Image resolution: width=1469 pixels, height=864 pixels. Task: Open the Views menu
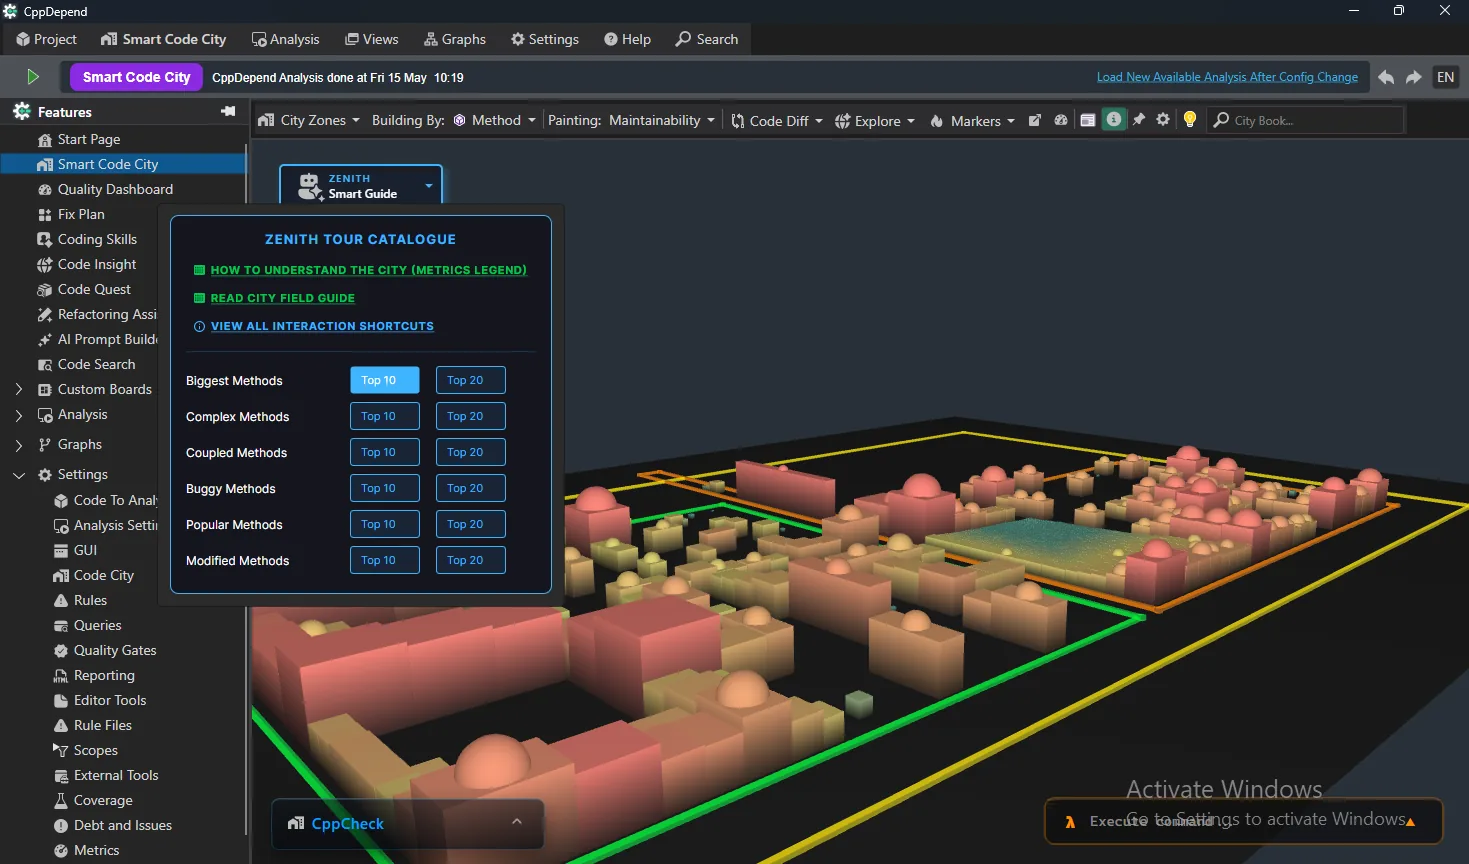click(x=372, y=39)
